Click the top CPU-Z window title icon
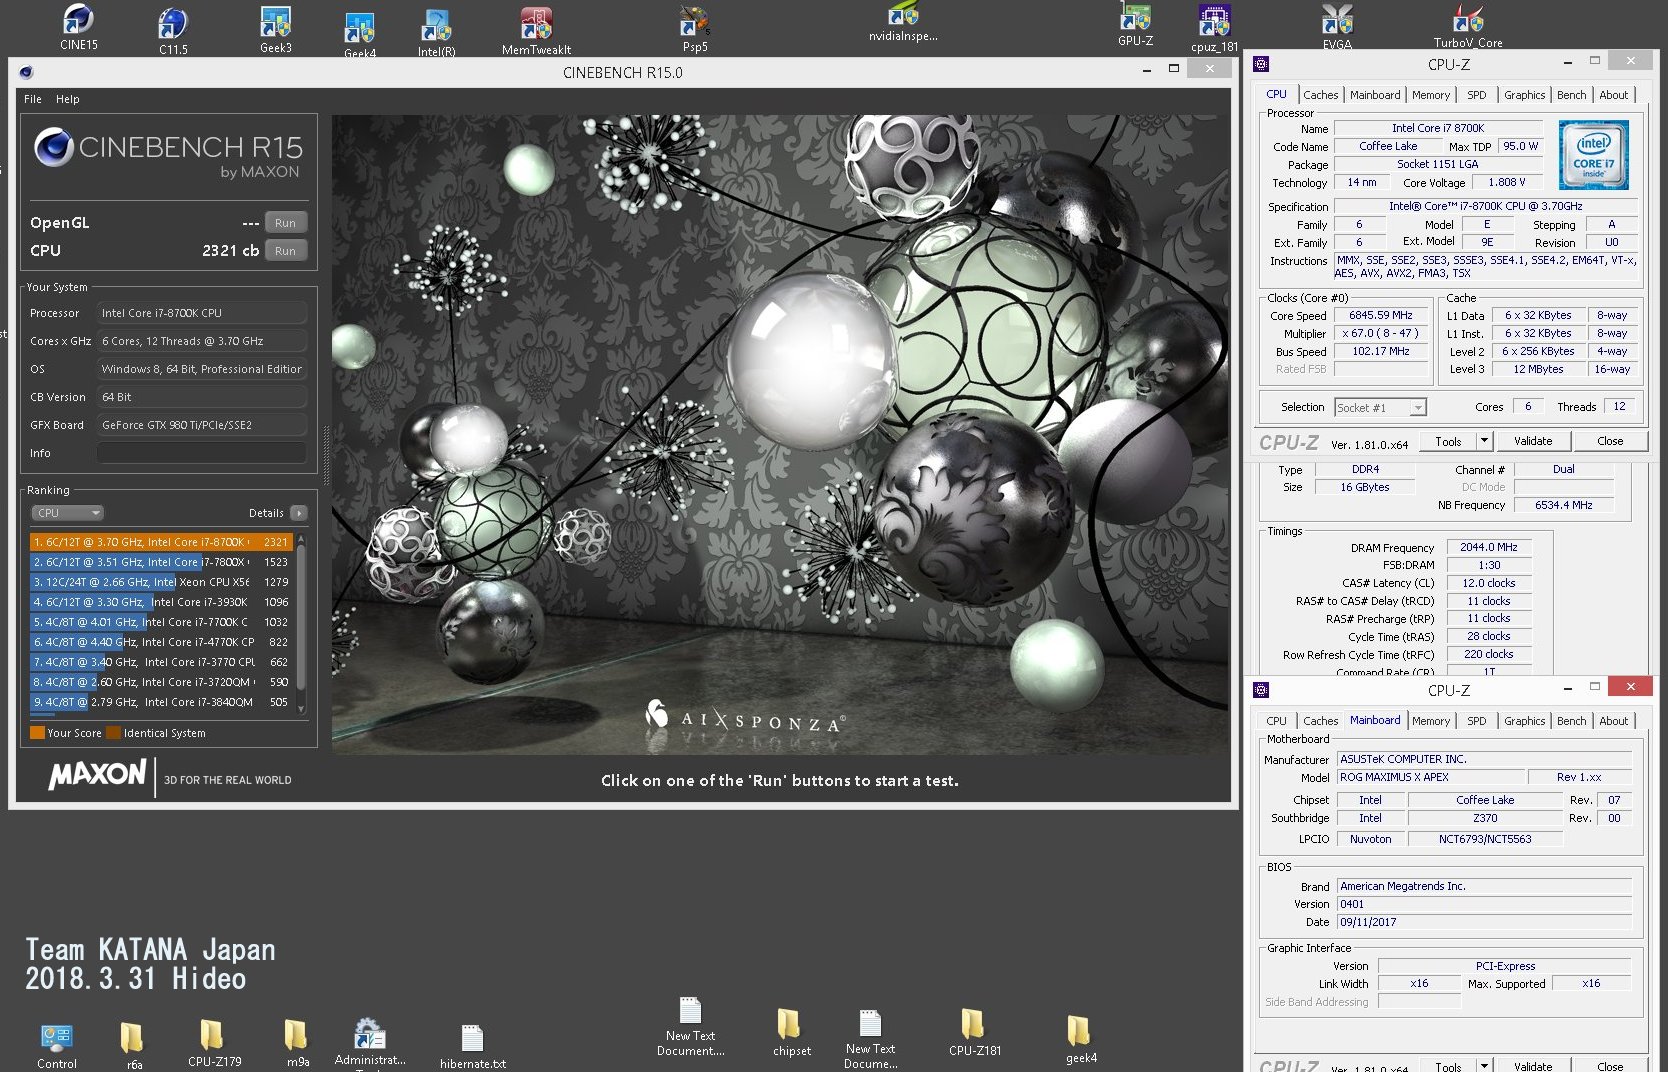The image size is (1668, 1072). click(1261, 64)
